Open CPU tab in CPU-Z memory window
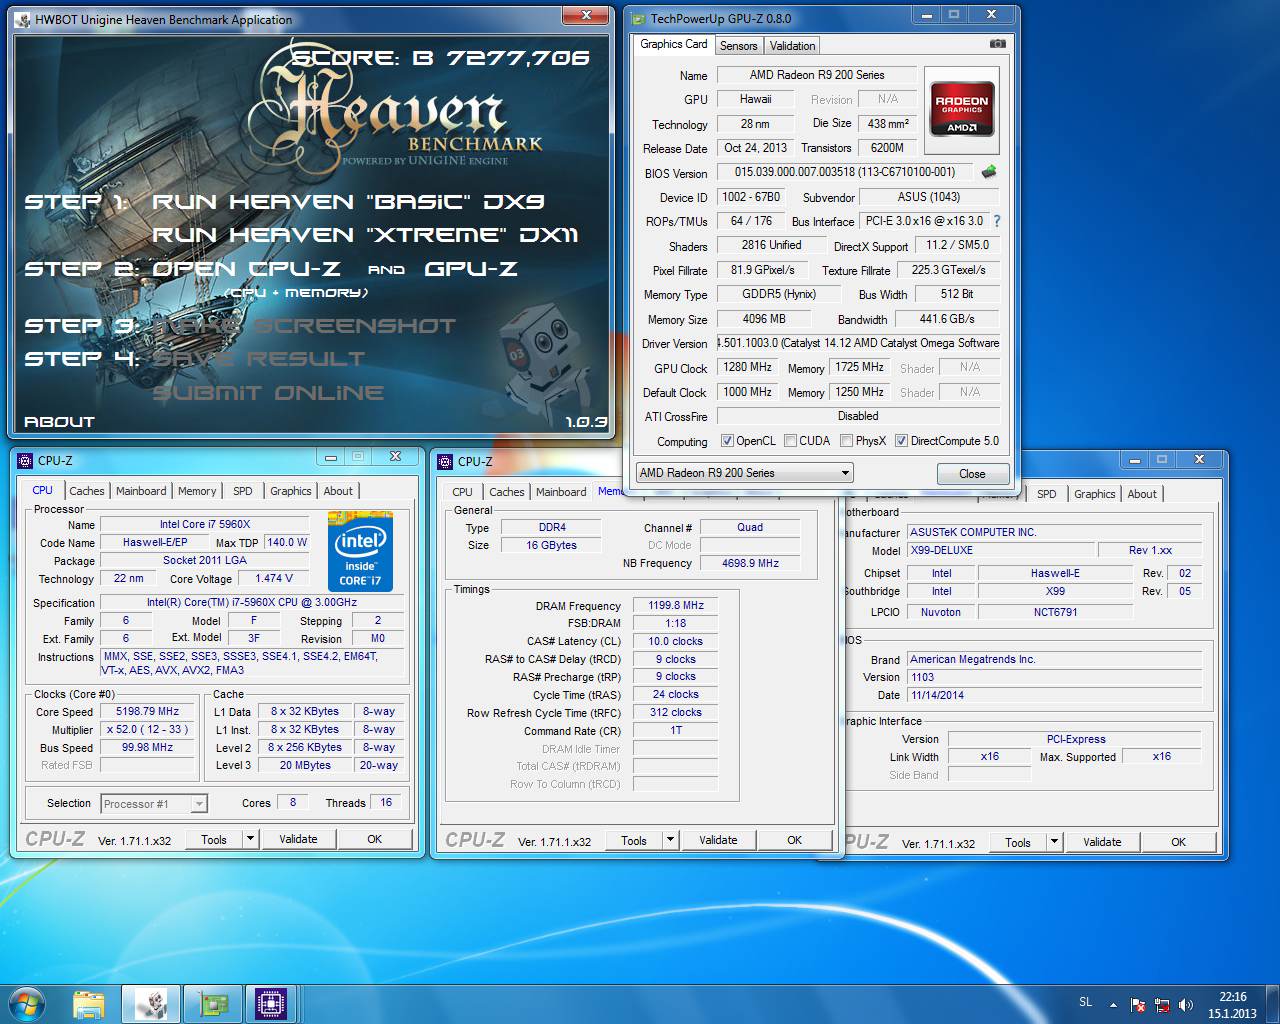This screenshot has height=1024, width=1280. (x=462, y=492)
